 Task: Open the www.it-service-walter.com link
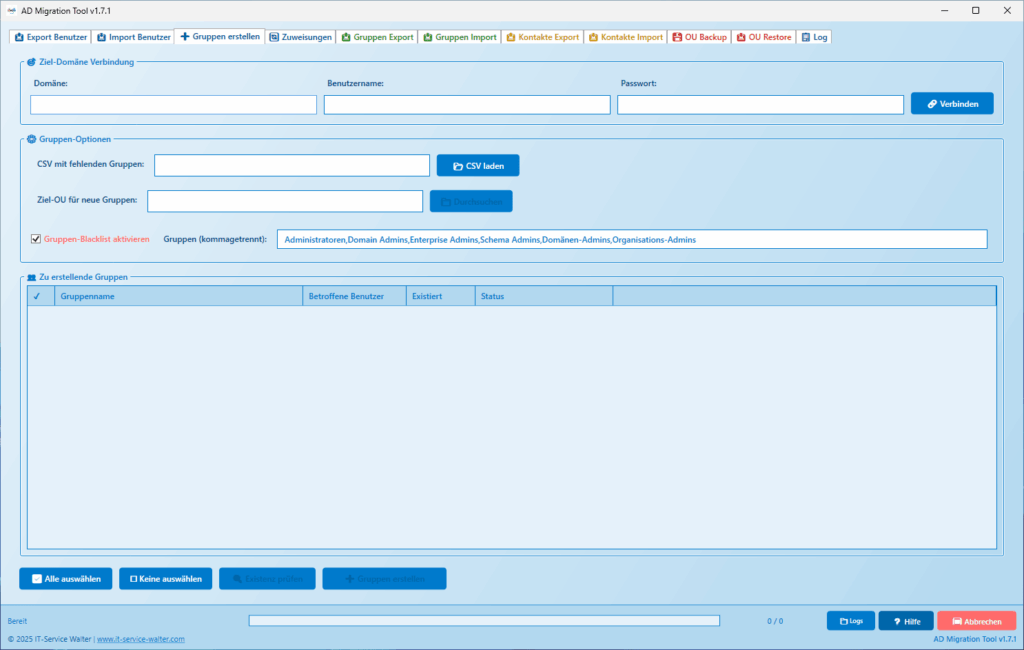[140, 639]
